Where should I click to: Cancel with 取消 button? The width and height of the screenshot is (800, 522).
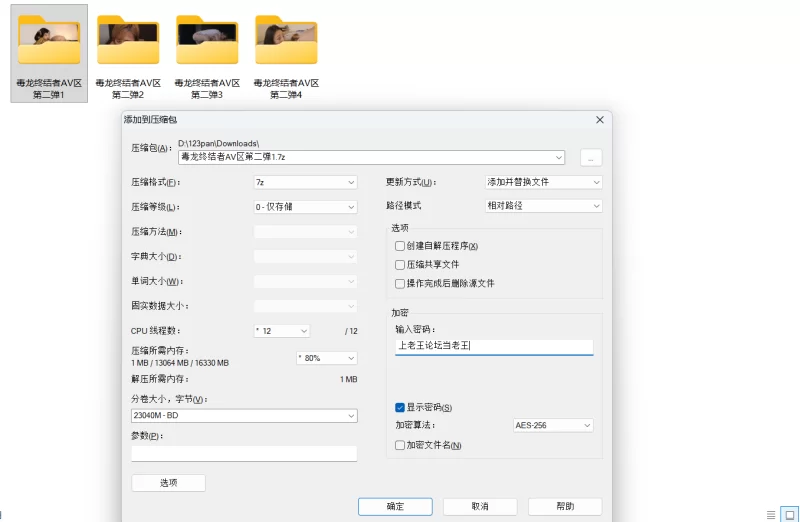click(480, 506)
